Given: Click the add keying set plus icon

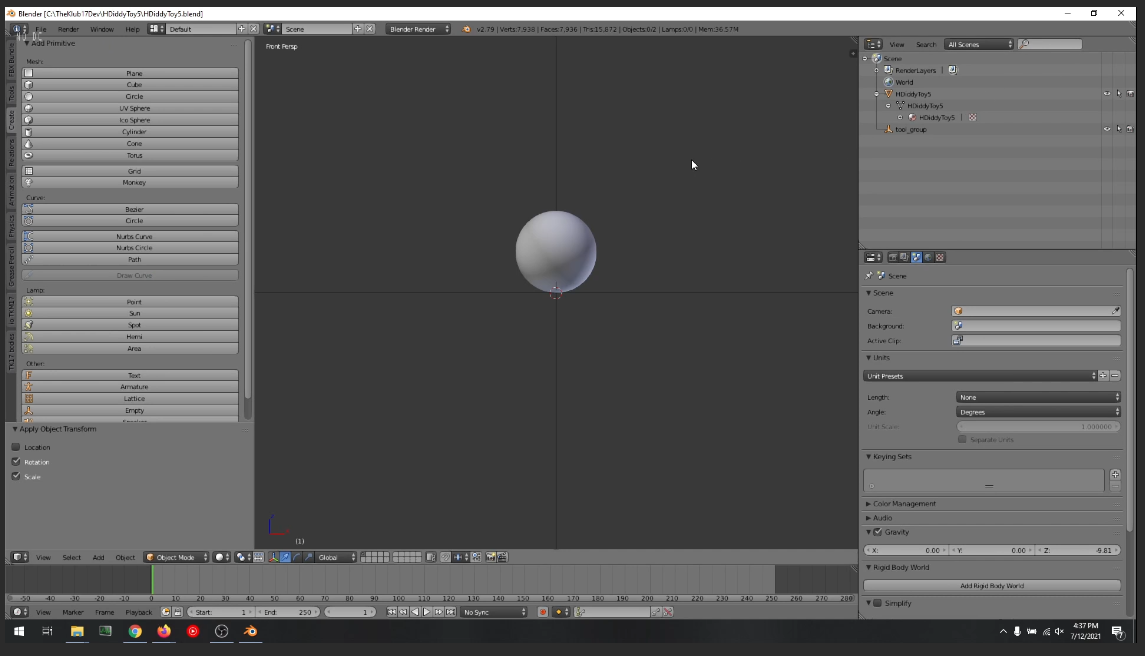Looking at the screenshot, I should pyautogui.click(x=1115, y=475).
